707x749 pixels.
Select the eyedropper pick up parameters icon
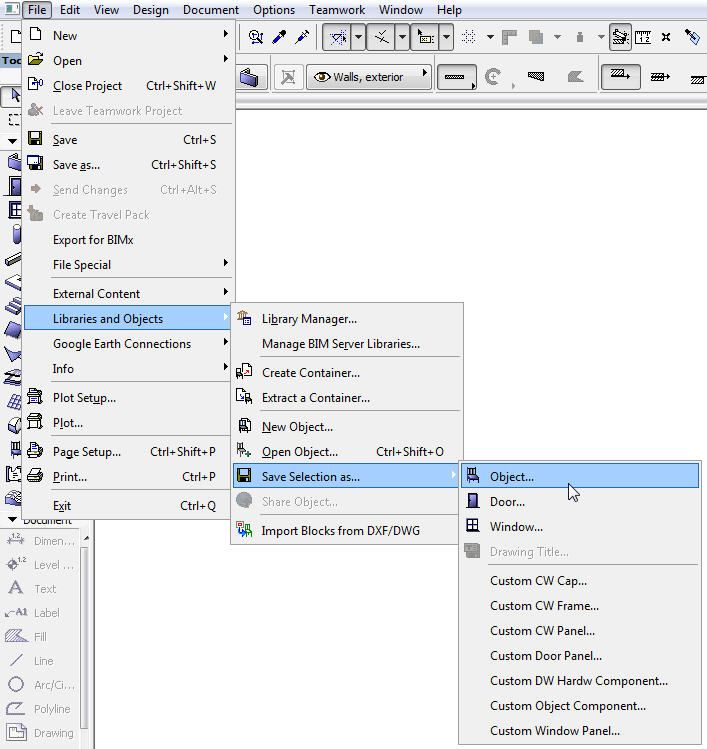pos(279,37)
